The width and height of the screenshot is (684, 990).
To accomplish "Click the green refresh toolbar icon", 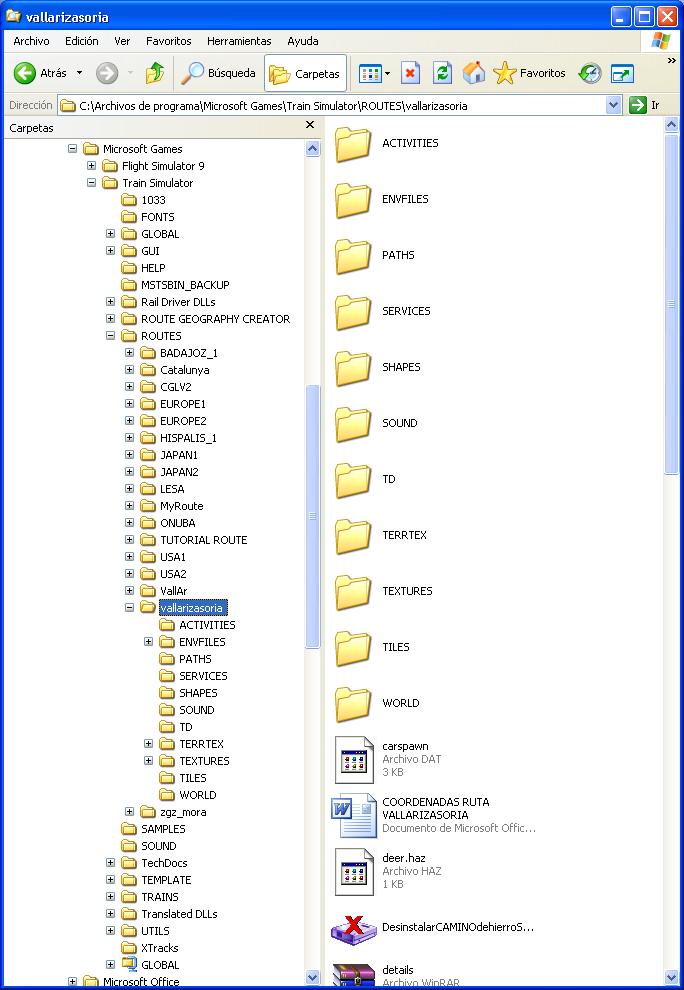I will click(442, 73).
